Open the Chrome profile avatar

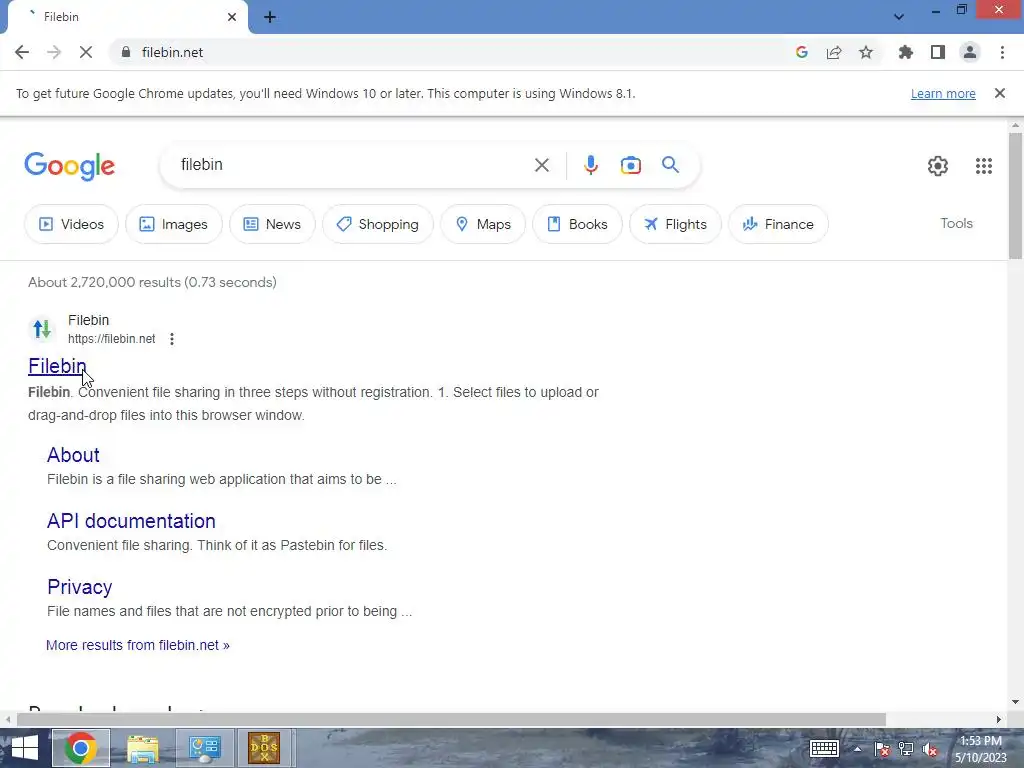pos(970,52)
